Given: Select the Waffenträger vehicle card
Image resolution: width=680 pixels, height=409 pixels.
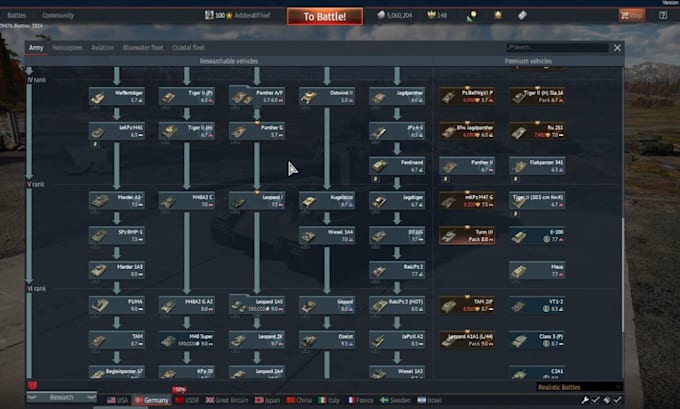Looking at the screenshot, I should point(117,96).
